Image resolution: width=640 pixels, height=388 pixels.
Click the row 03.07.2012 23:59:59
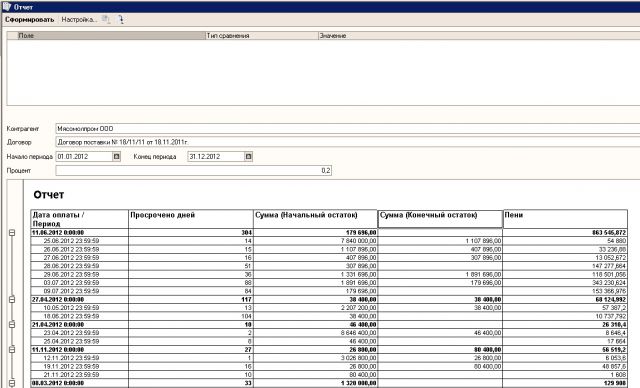pos(329,283)
